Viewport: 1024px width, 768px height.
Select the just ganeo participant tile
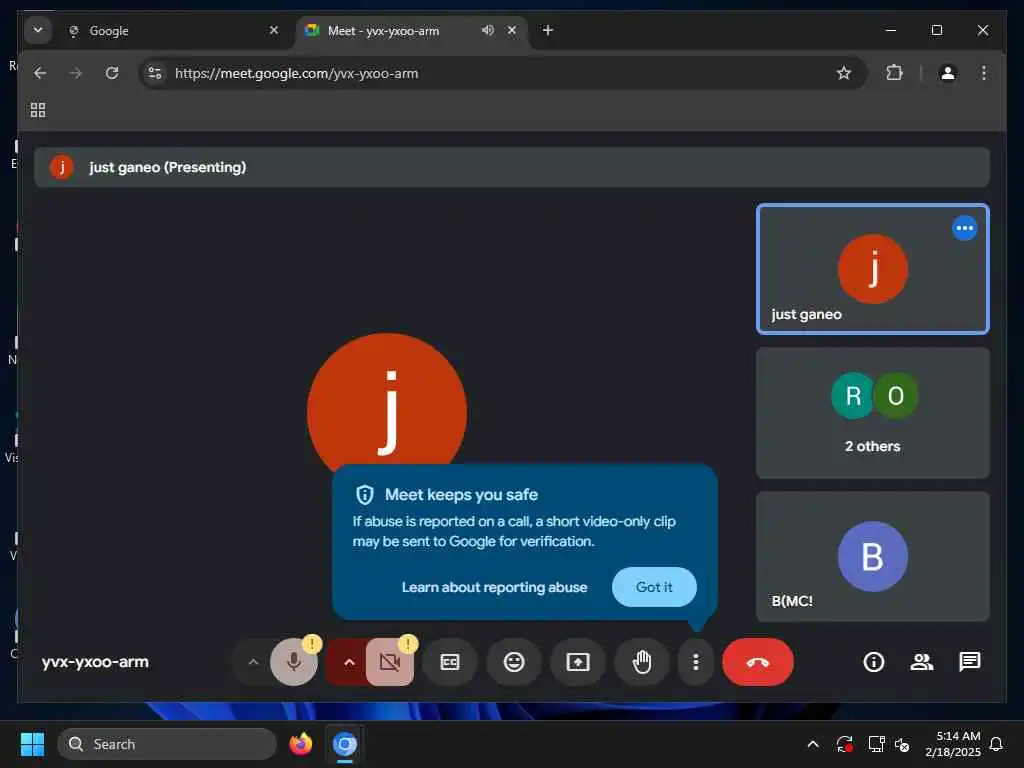[x=872, y=269]
